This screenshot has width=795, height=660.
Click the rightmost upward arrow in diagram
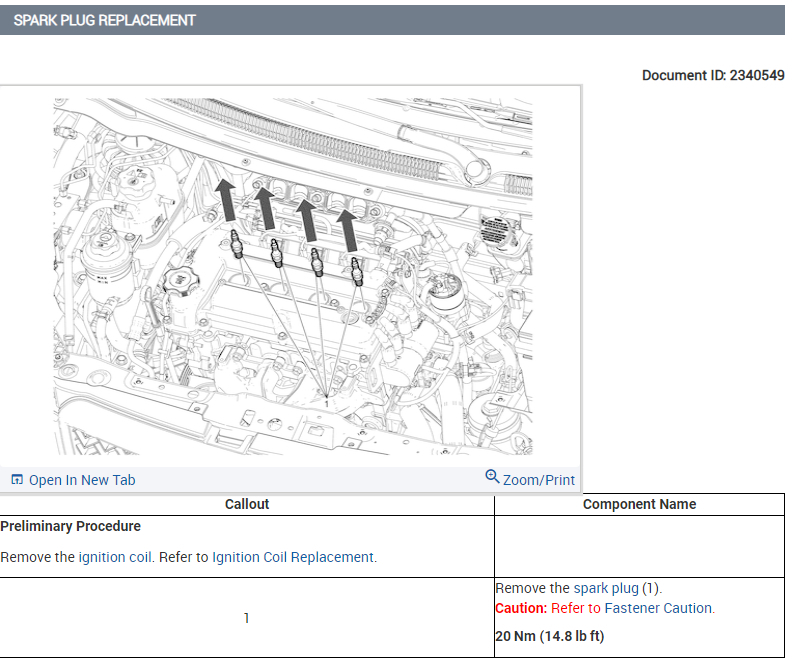point(347,229)
